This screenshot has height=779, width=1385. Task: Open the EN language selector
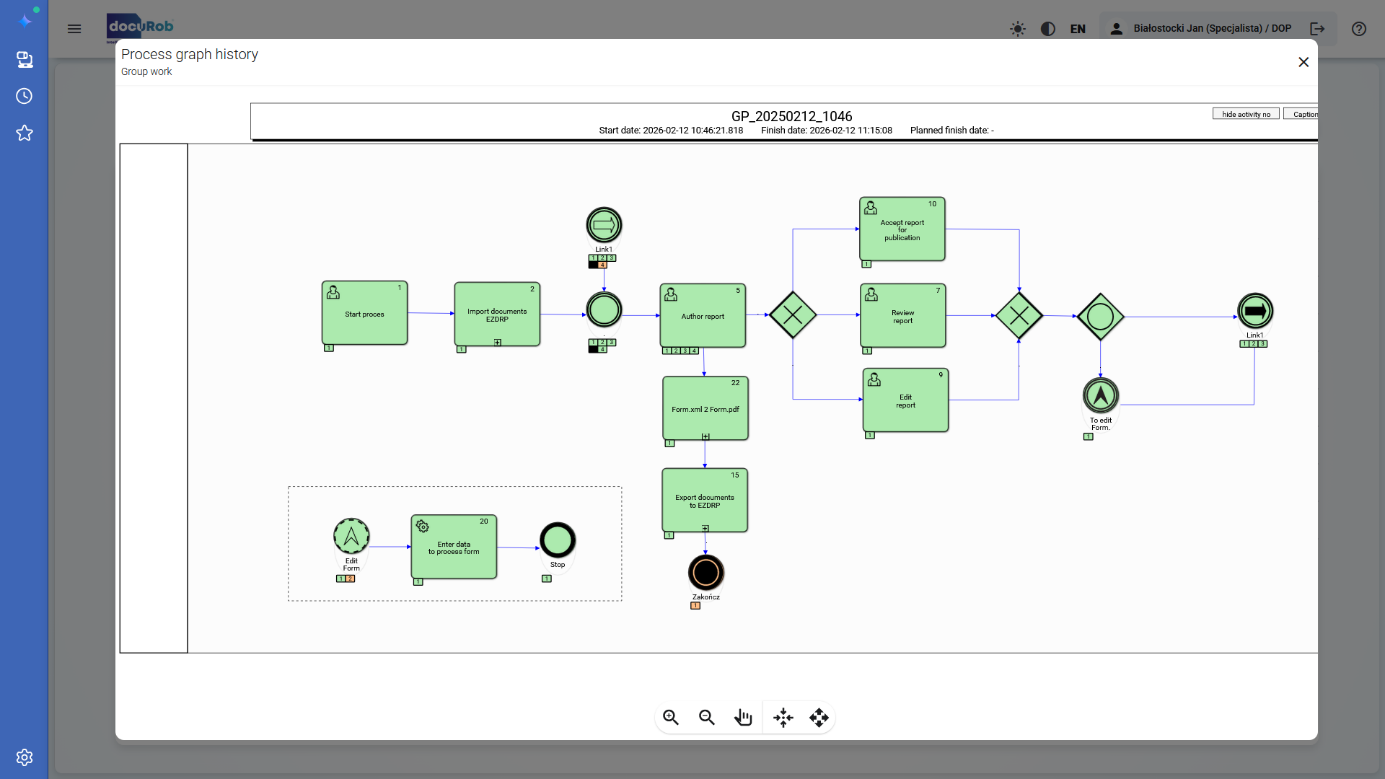click(x=1077, y=28)
